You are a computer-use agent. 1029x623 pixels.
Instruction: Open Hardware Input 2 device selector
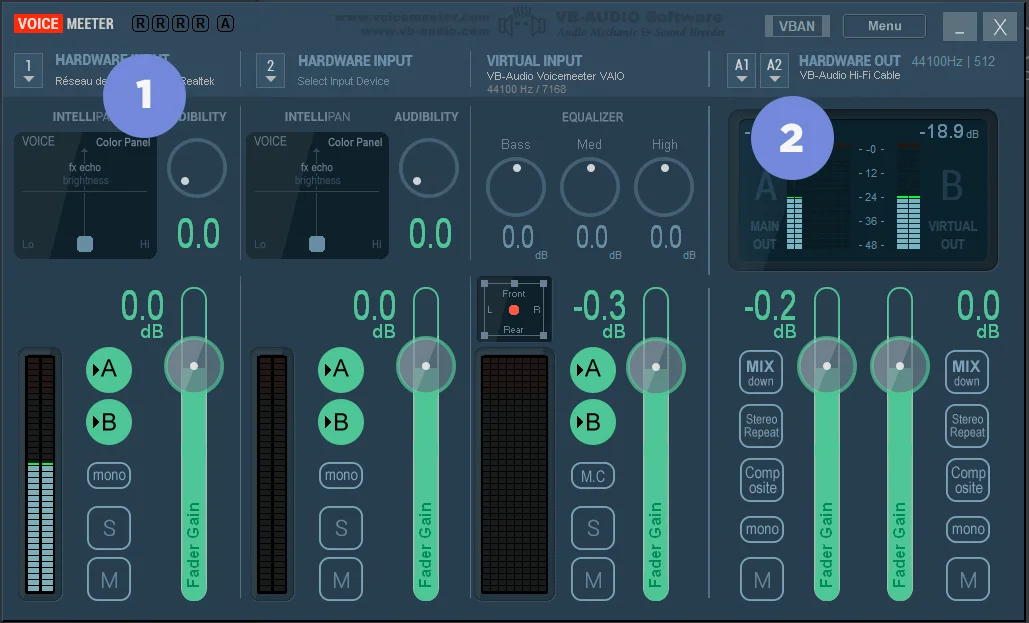270,70
